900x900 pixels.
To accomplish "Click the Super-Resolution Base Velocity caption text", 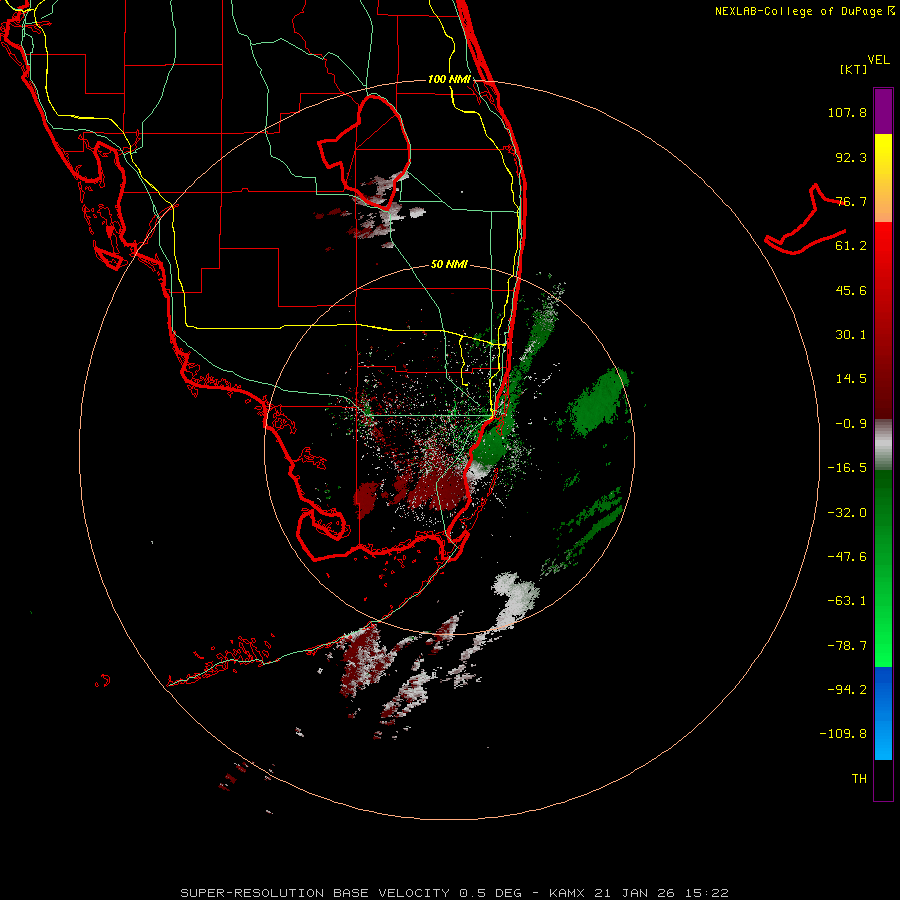I will (455, 893).
